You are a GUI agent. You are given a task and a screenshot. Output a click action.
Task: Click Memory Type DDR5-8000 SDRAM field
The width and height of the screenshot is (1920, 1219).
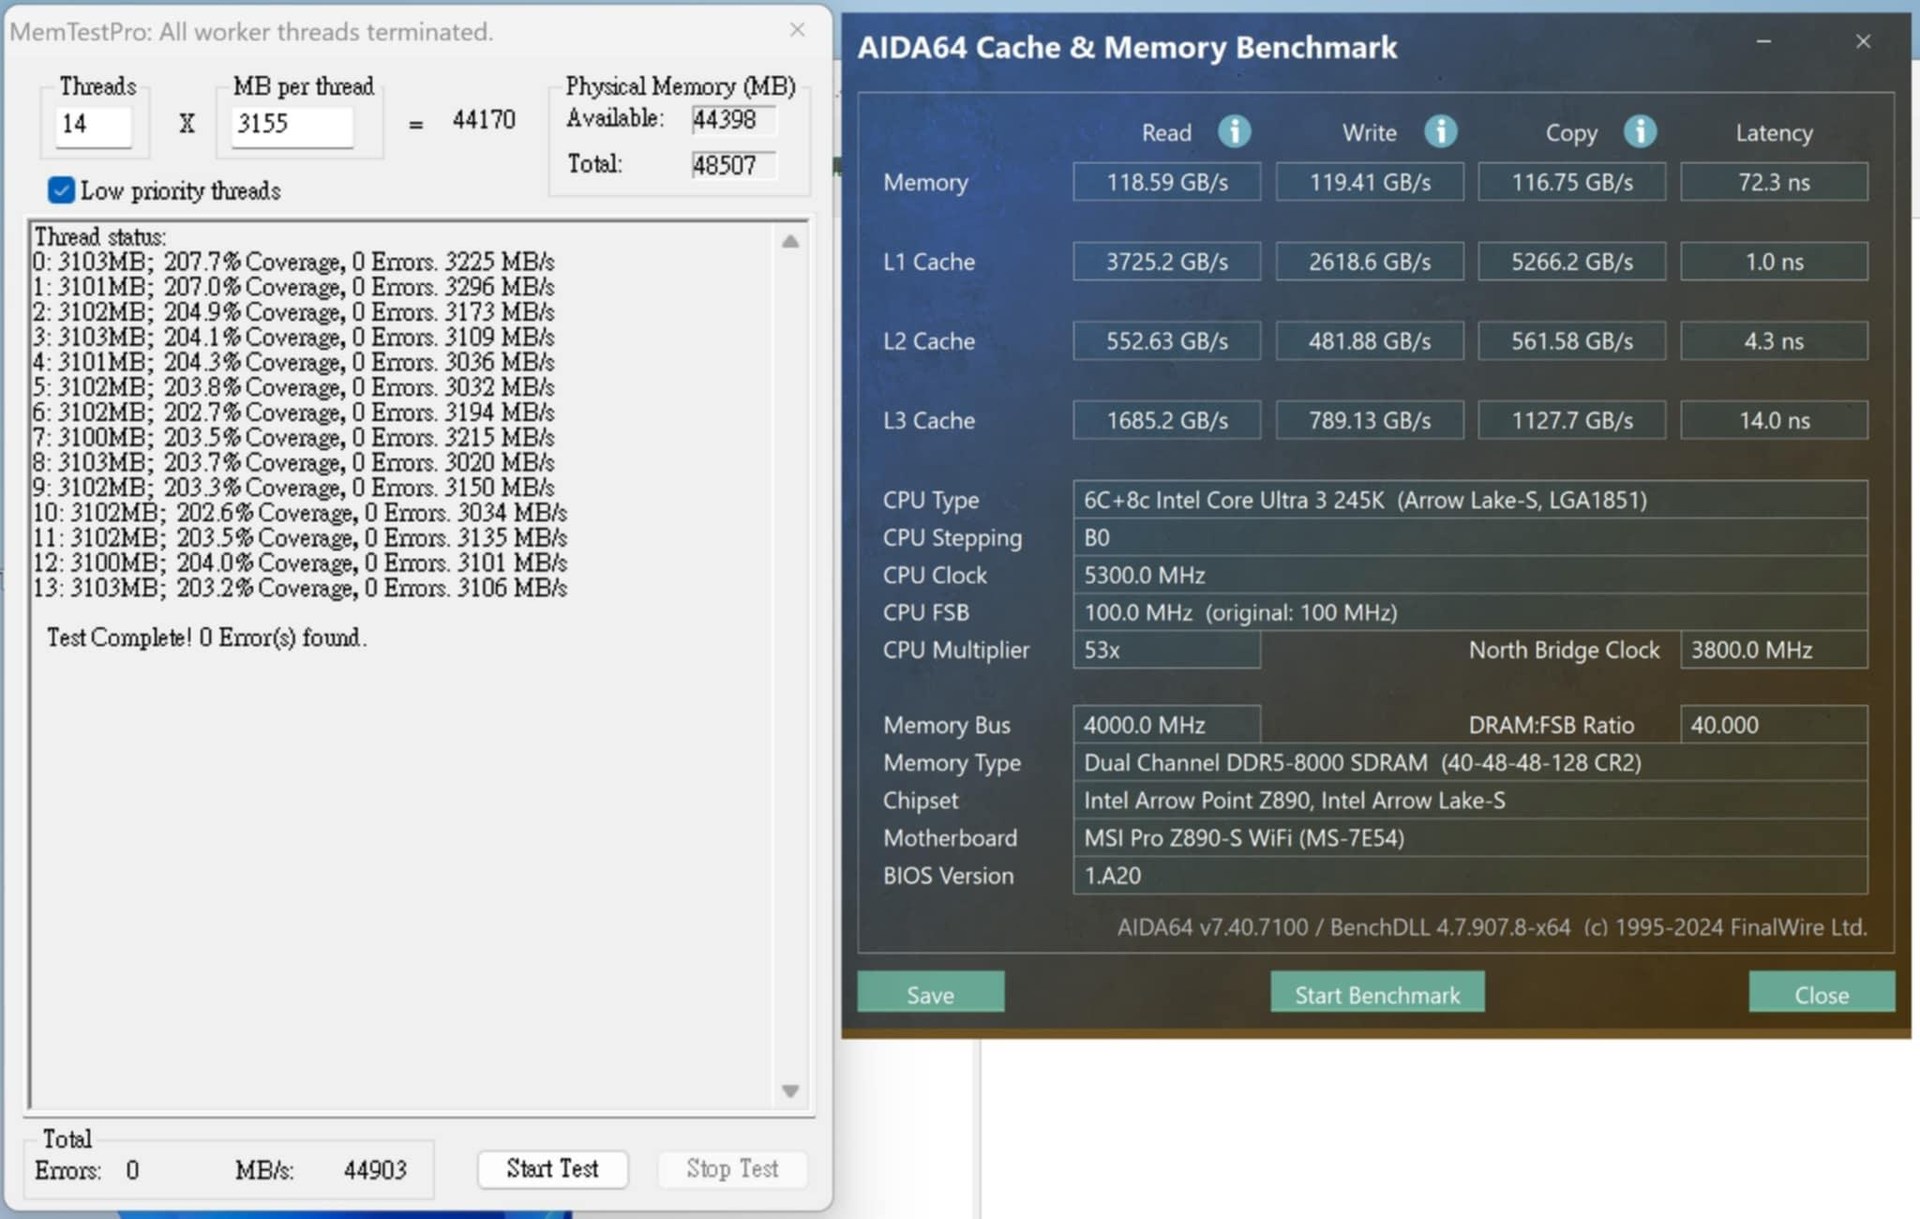click(1470, 763)
